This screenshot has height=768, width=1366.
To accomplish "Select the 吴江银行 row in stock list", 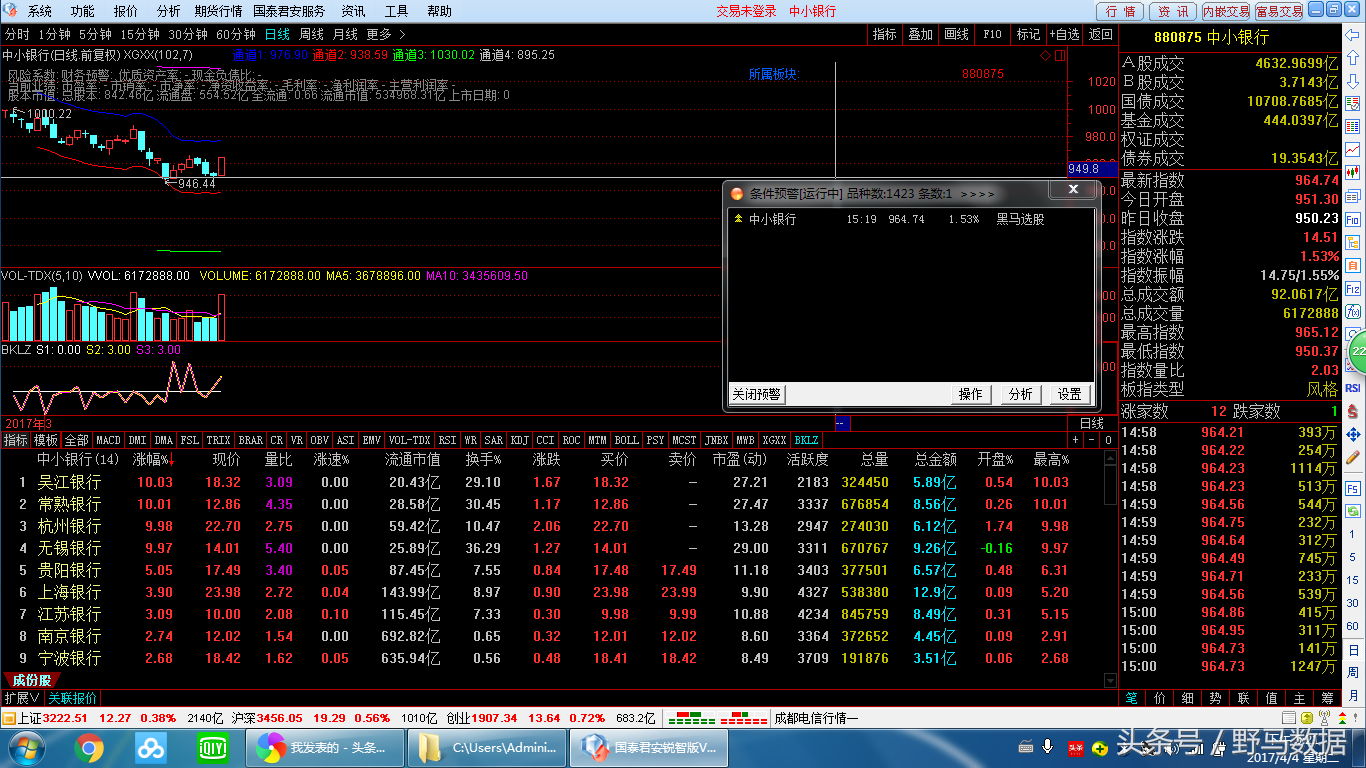I will (x=551, y=482).
